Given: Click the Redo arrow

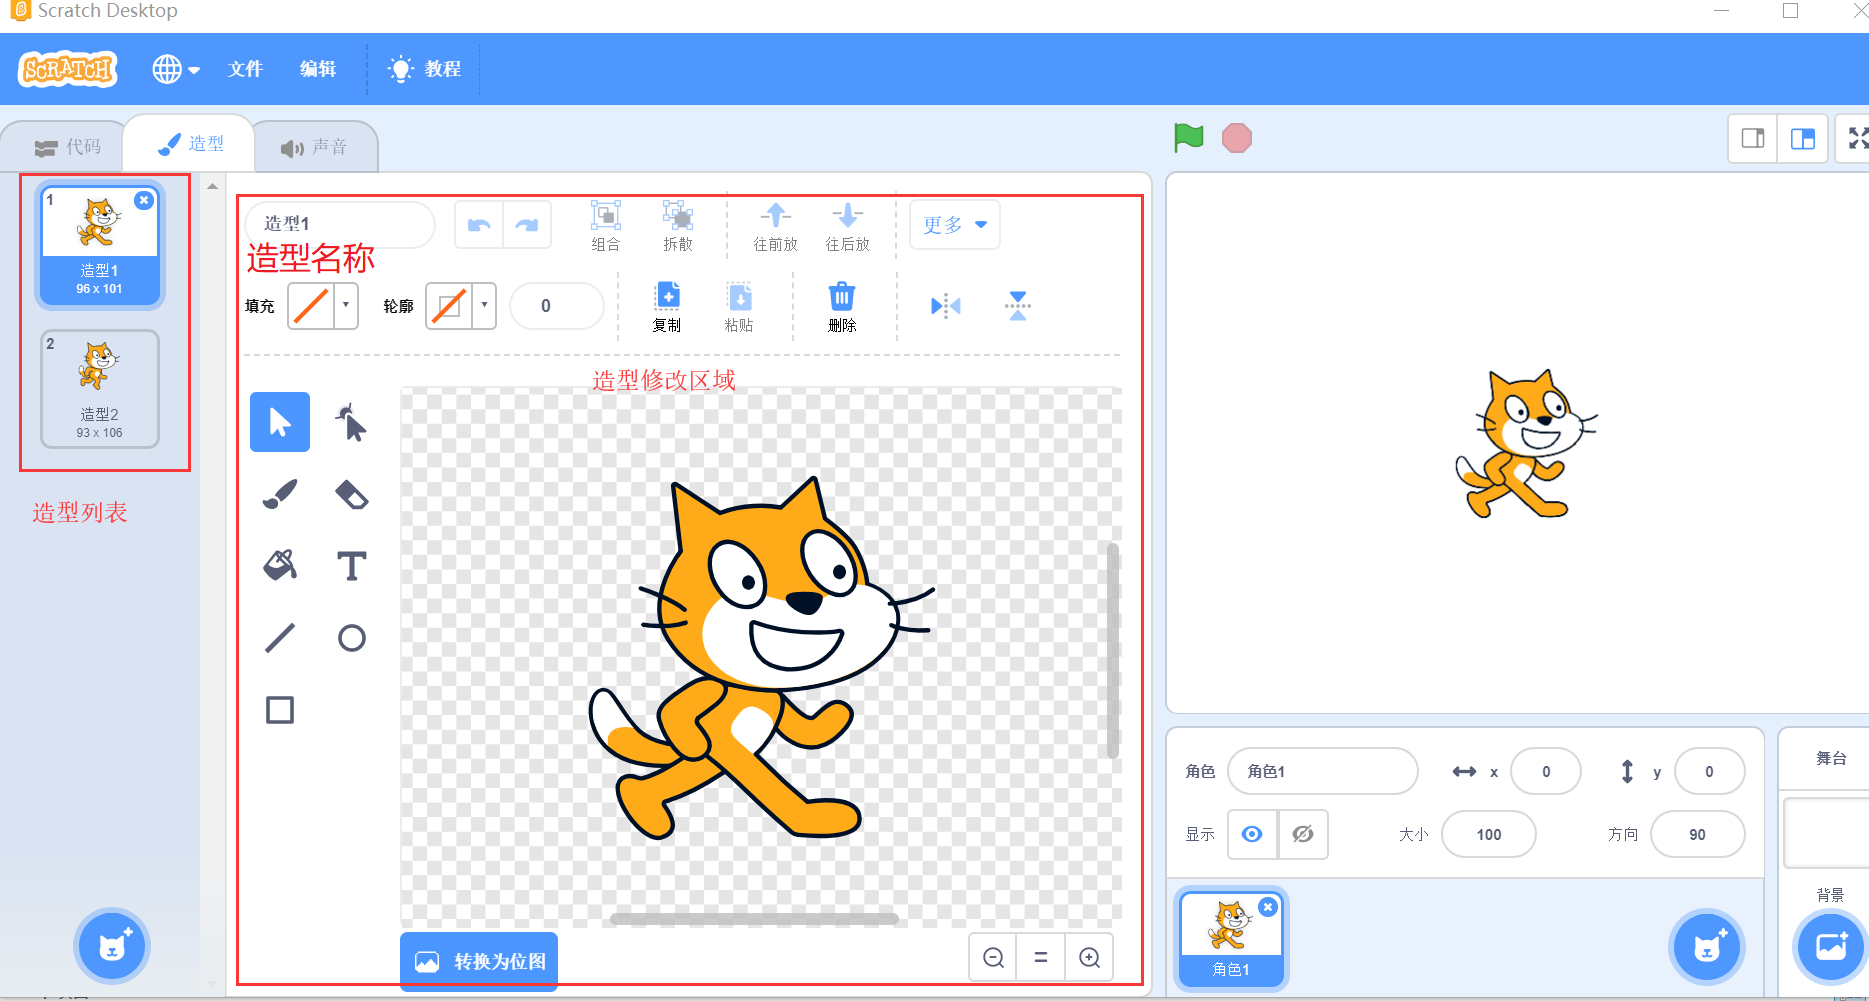Looking at the screenshot, I should [527, 225].
